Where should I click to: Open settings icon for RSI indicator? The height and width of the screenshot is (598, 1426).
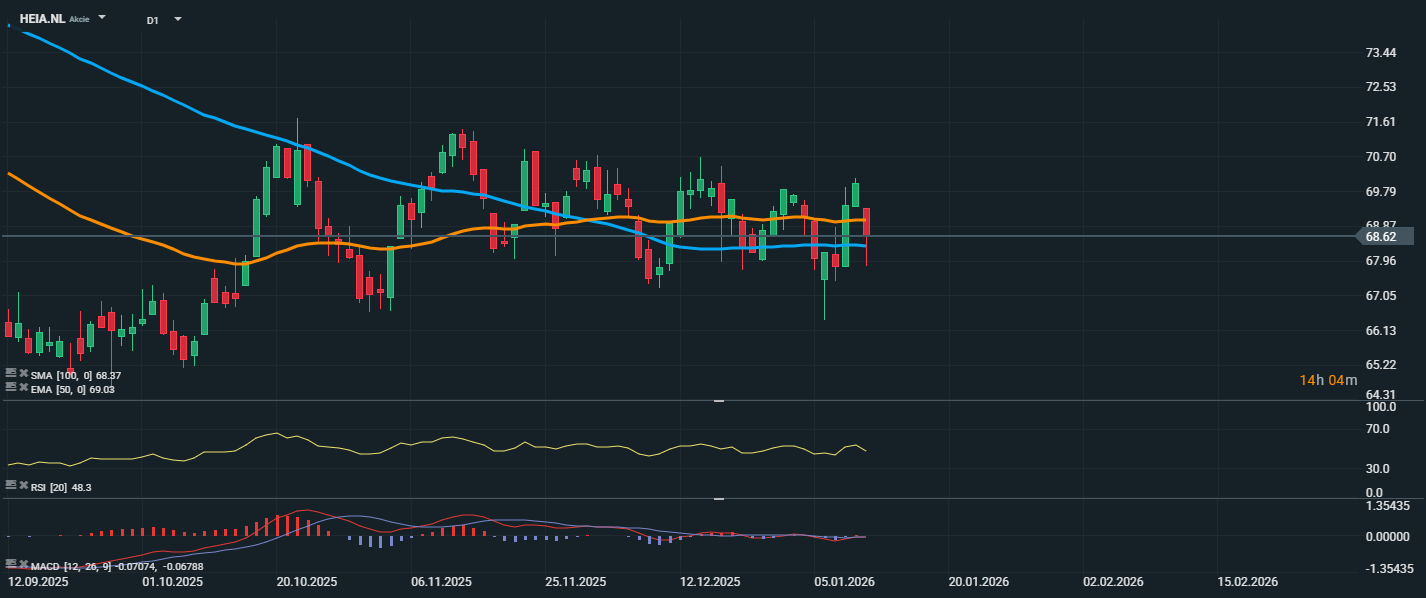11,486
